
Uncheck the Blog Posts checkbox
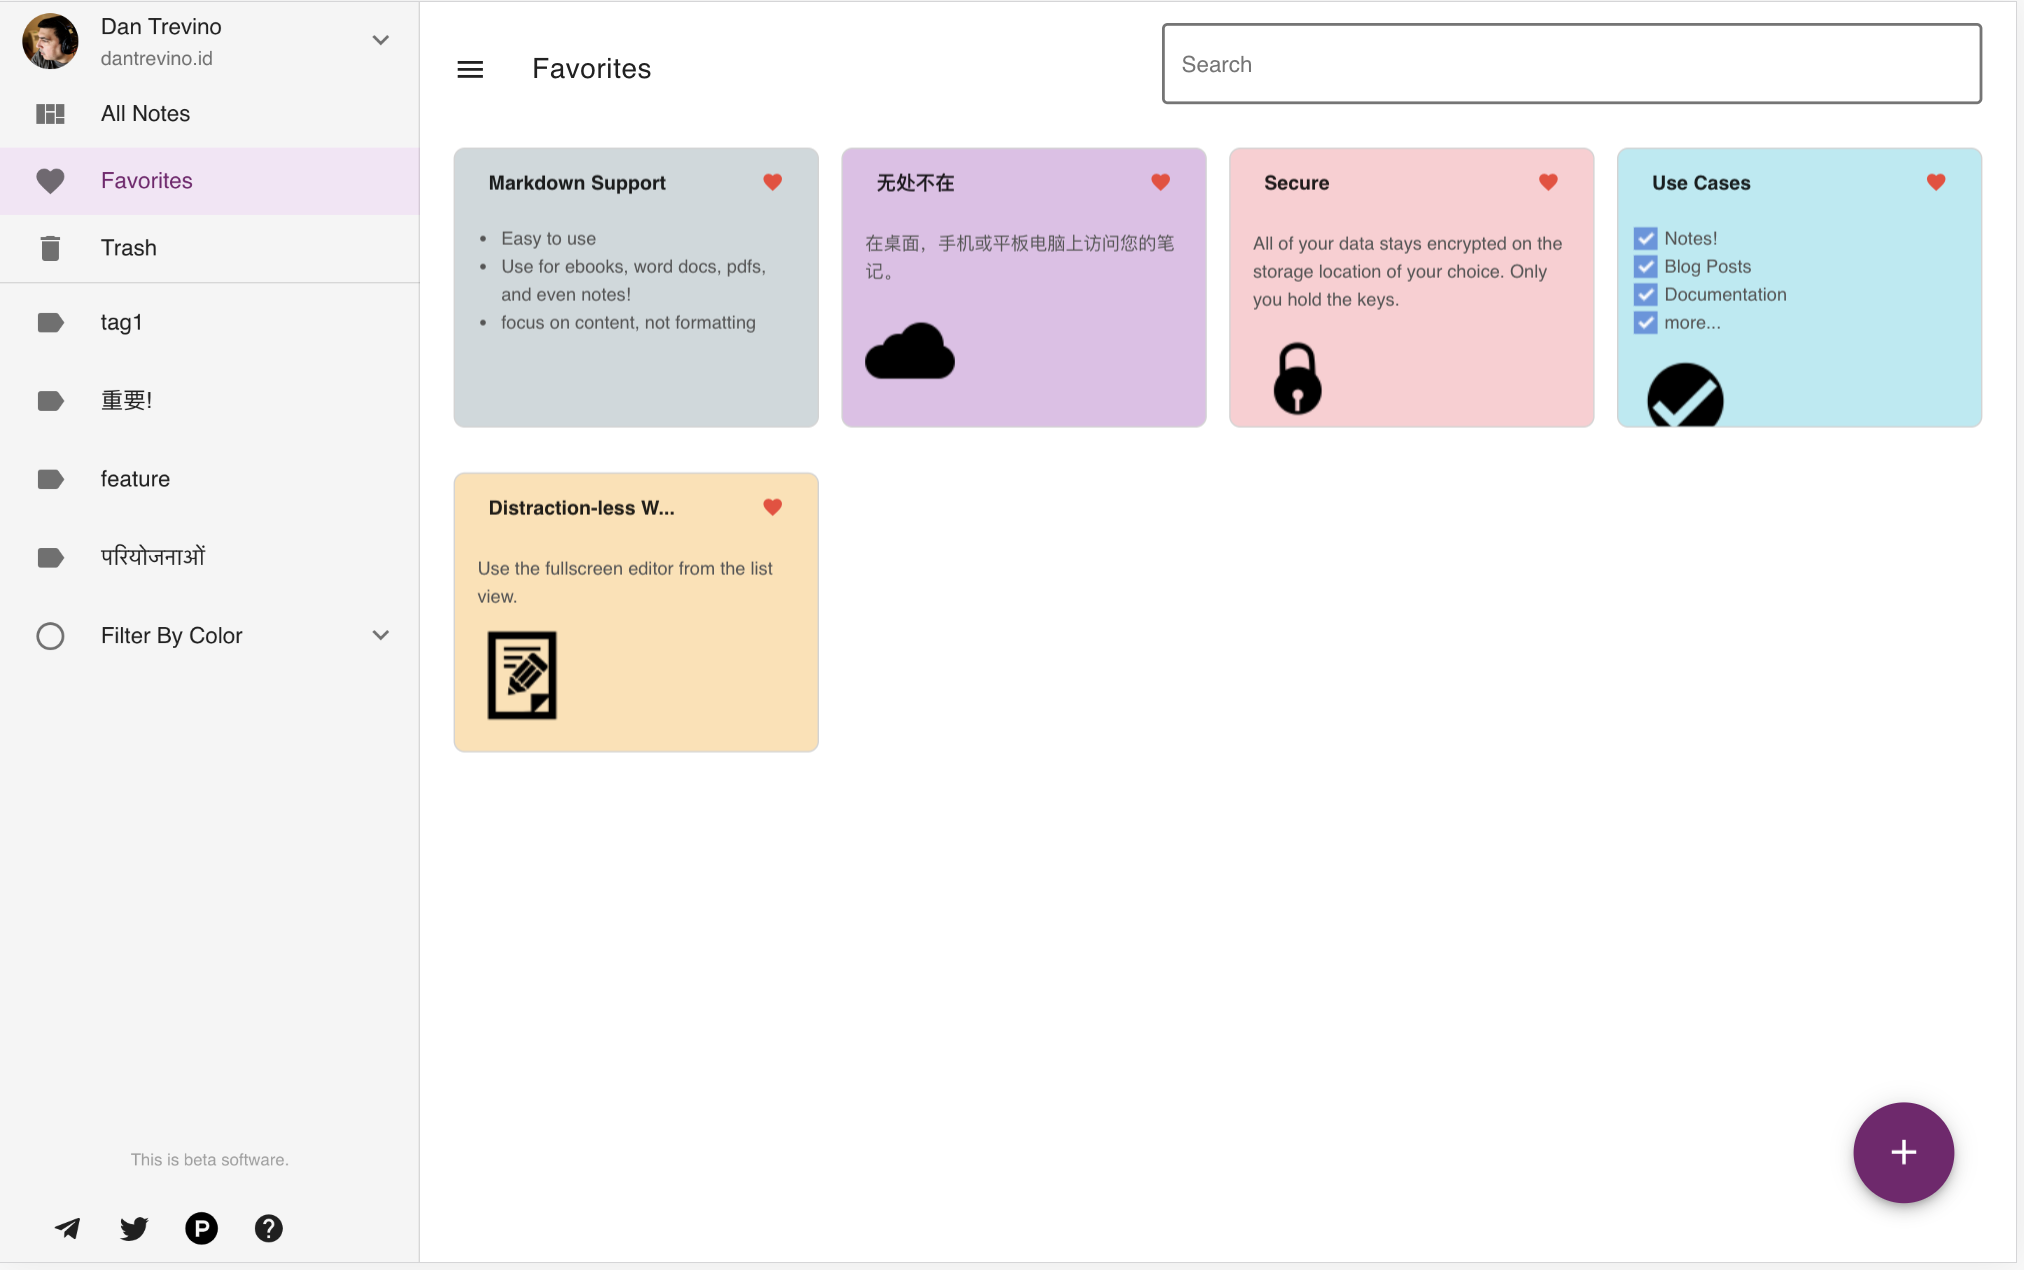1645,267
